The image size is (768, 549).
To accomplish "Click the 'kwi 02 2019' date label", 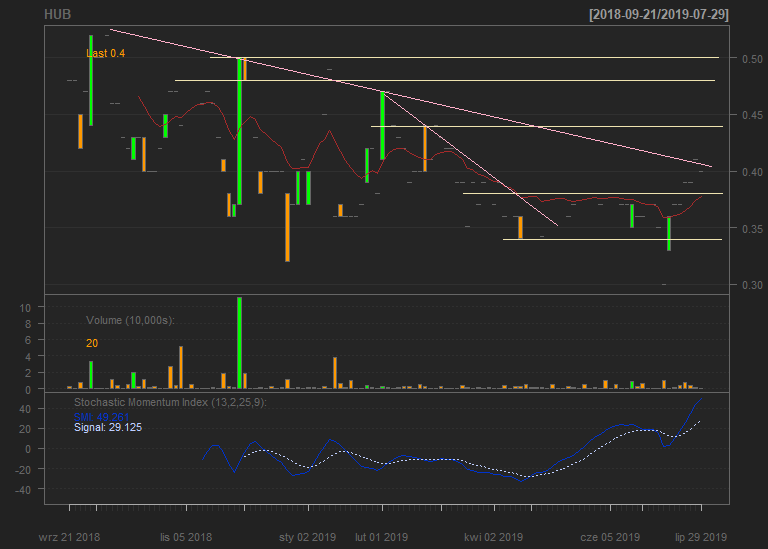I will point(494,537).
